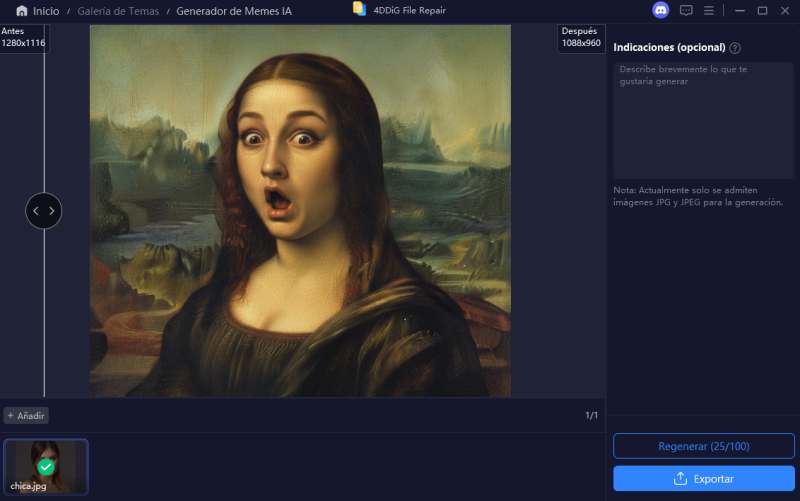This screenshot has height=501, width=800.
Task: Click the Exportar button
Action: pyautogui.click(x=703, y=478)
